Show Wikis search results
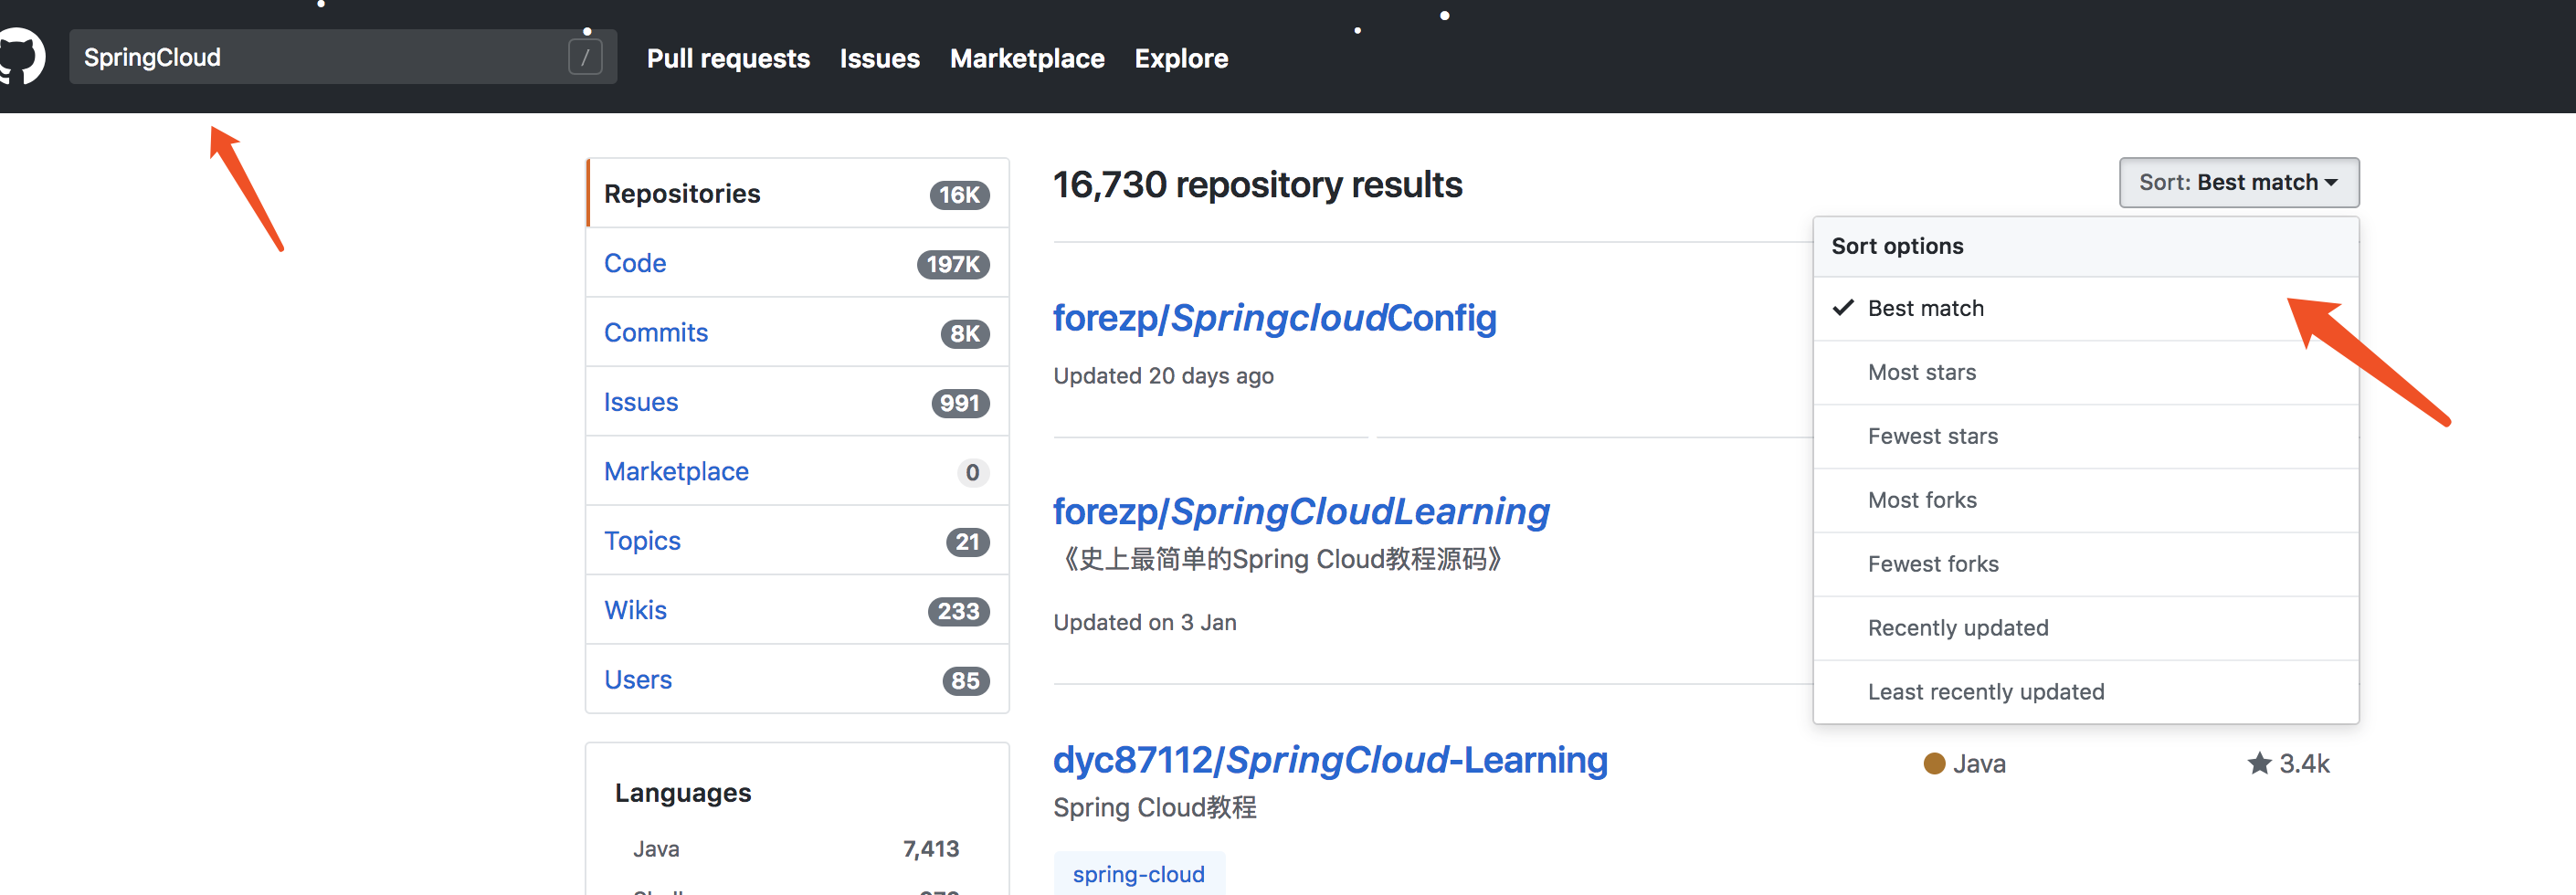 [x=797, y=610]
